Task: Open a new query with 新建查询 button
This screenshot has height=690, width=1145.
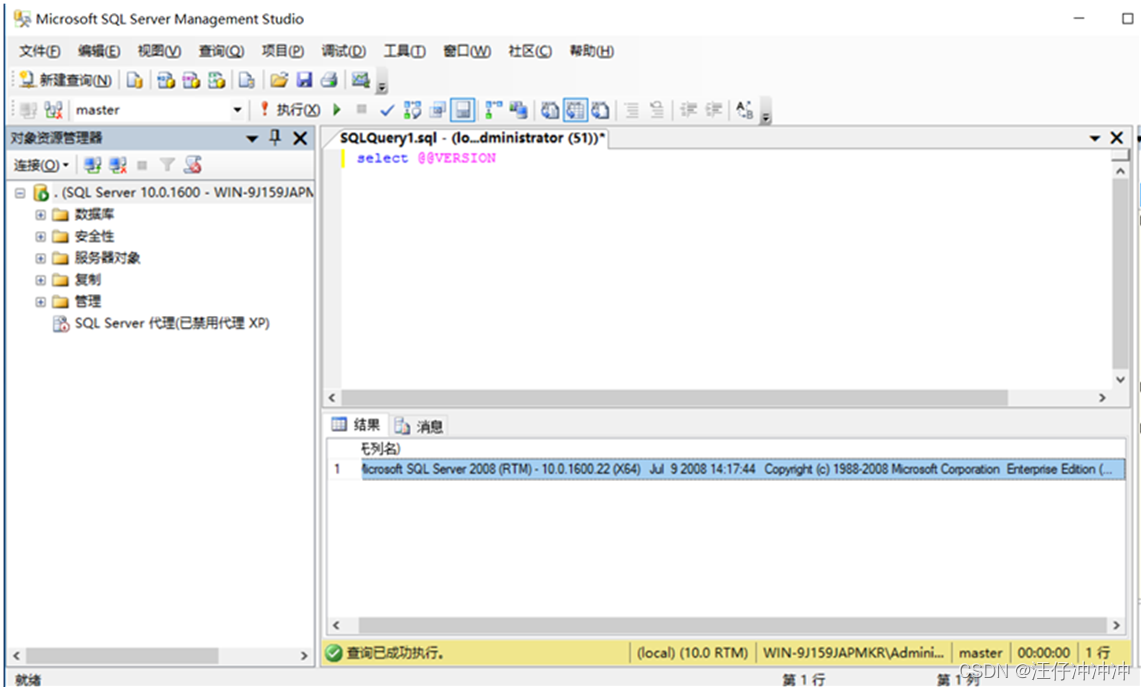Action: [62, 80]
